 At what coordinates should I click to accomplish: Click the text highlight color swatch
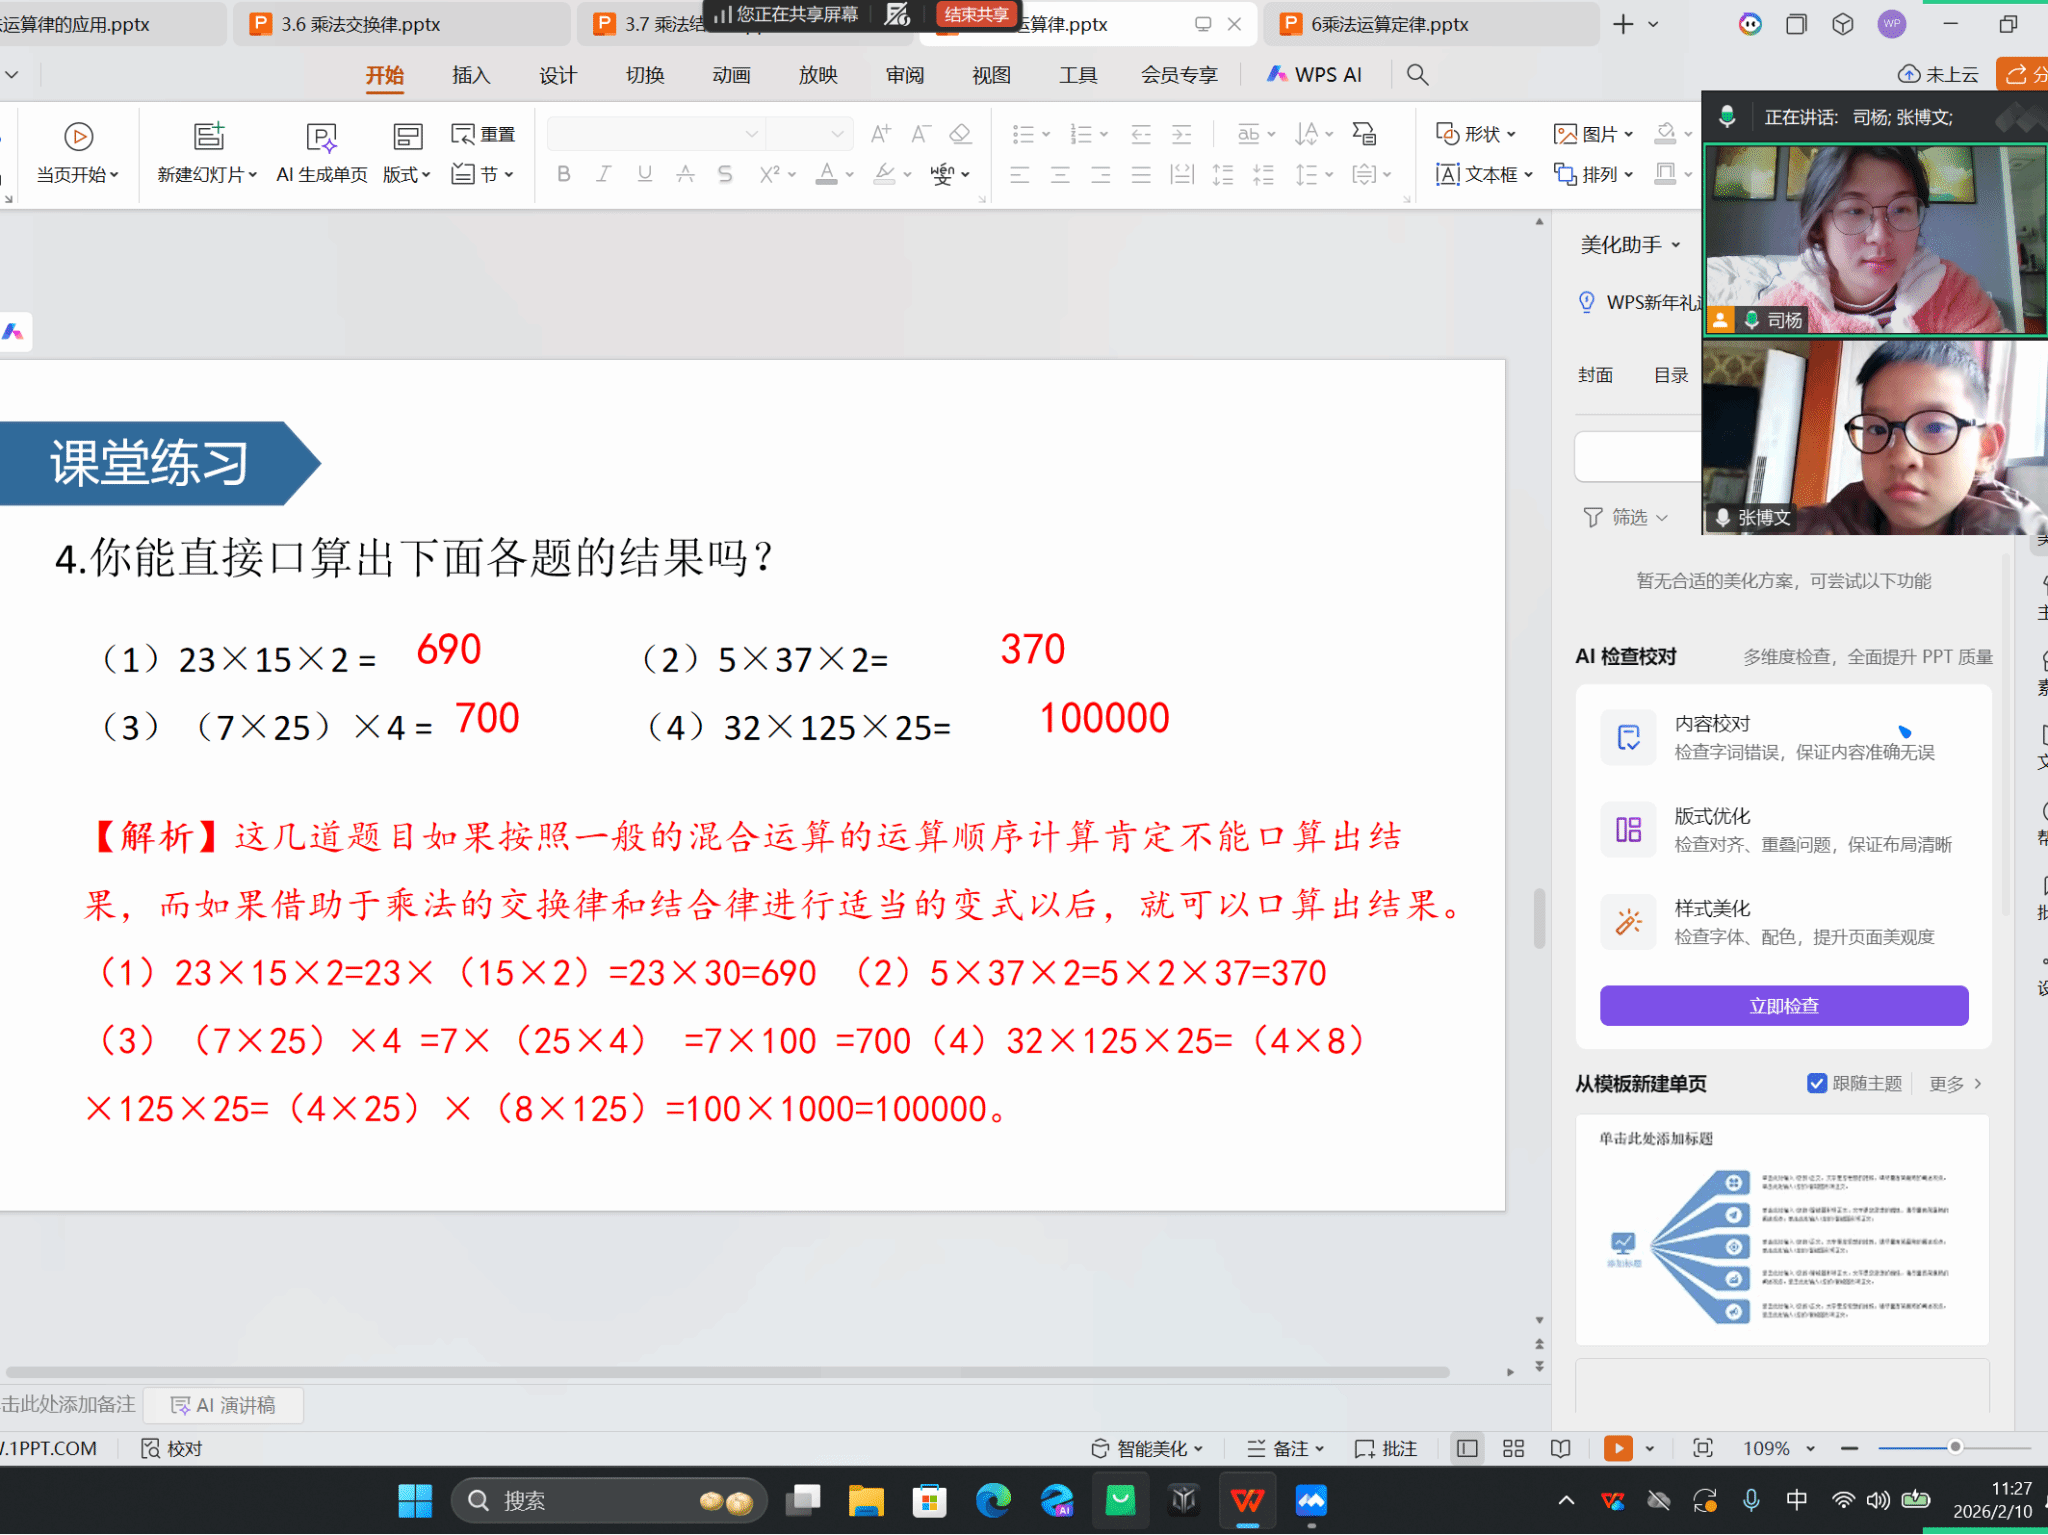coord(884,175)
